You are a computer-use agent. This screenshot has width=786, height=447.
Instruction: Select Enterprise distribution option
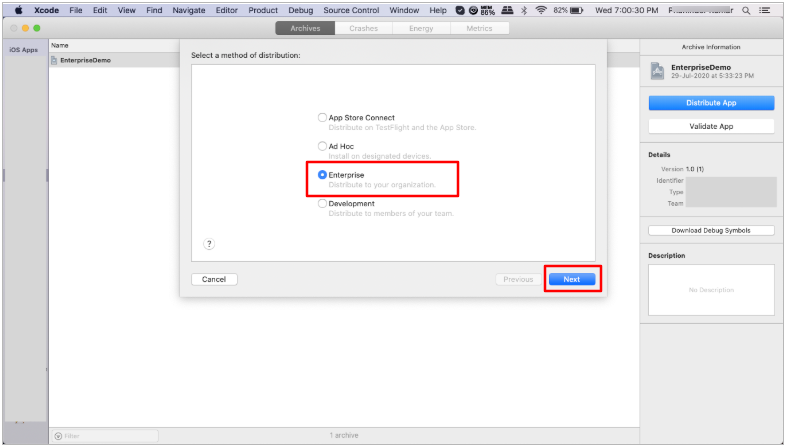pos(322,174)
